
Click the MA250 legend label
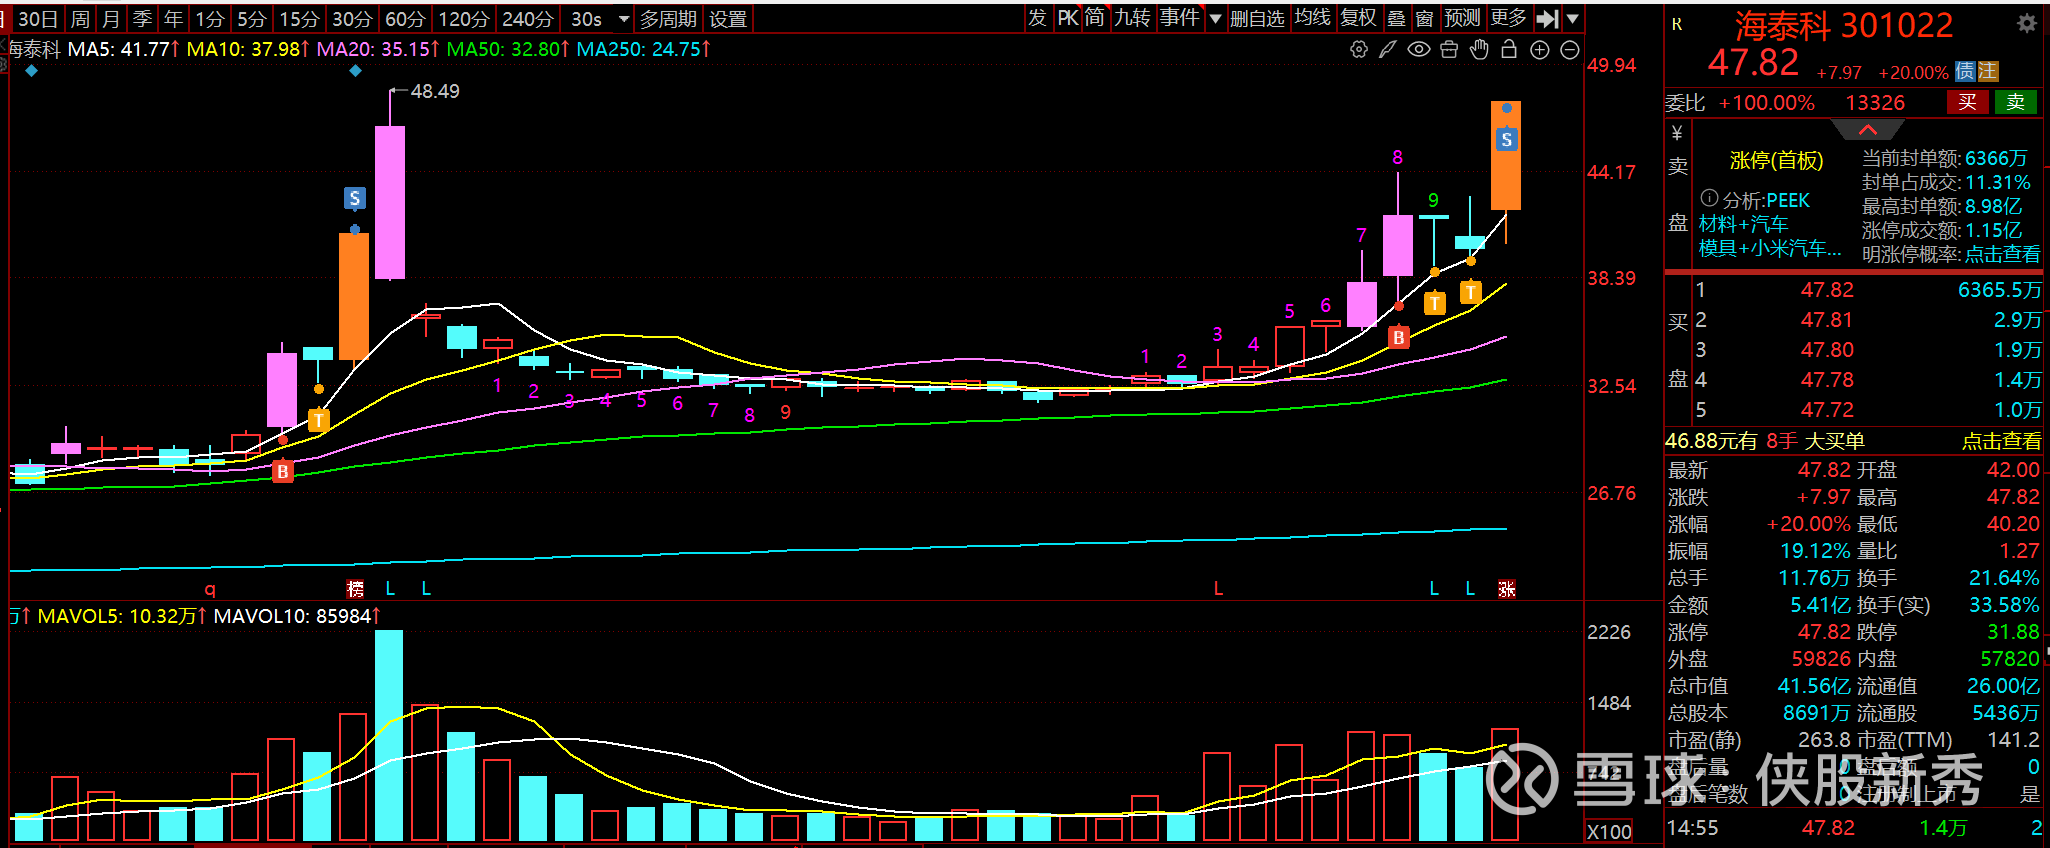644,49
